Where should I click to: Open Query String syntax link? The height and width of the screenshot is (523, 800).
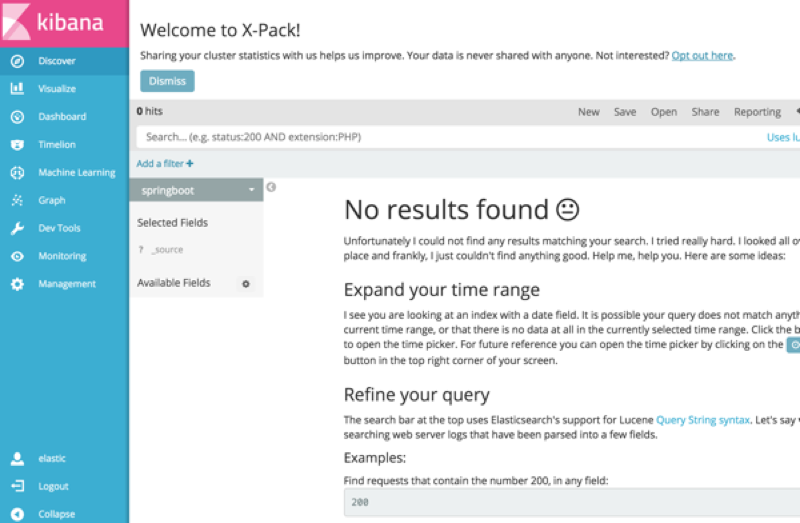[x=703, y=420]
